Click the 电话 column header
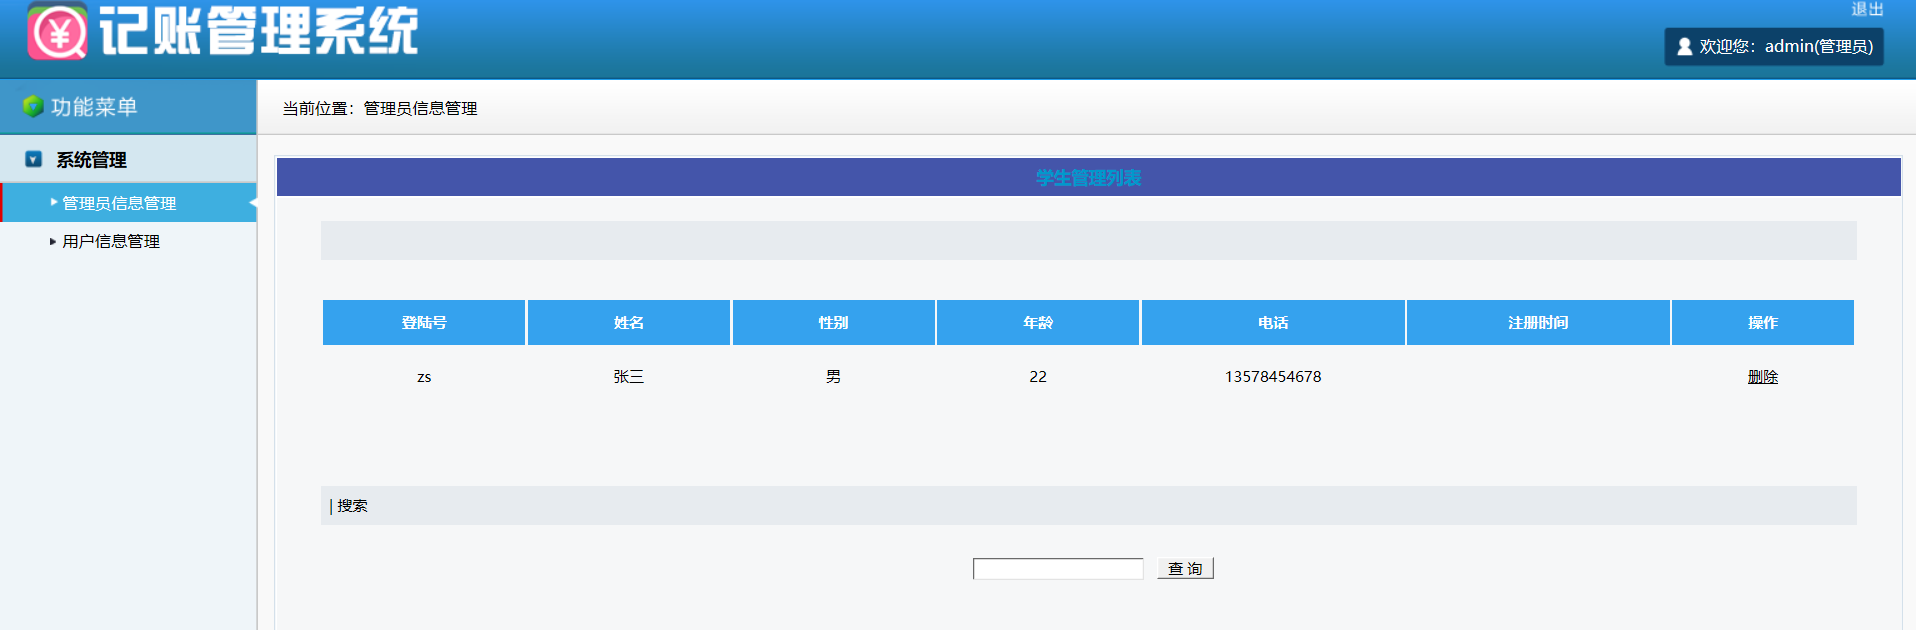 1273,323
